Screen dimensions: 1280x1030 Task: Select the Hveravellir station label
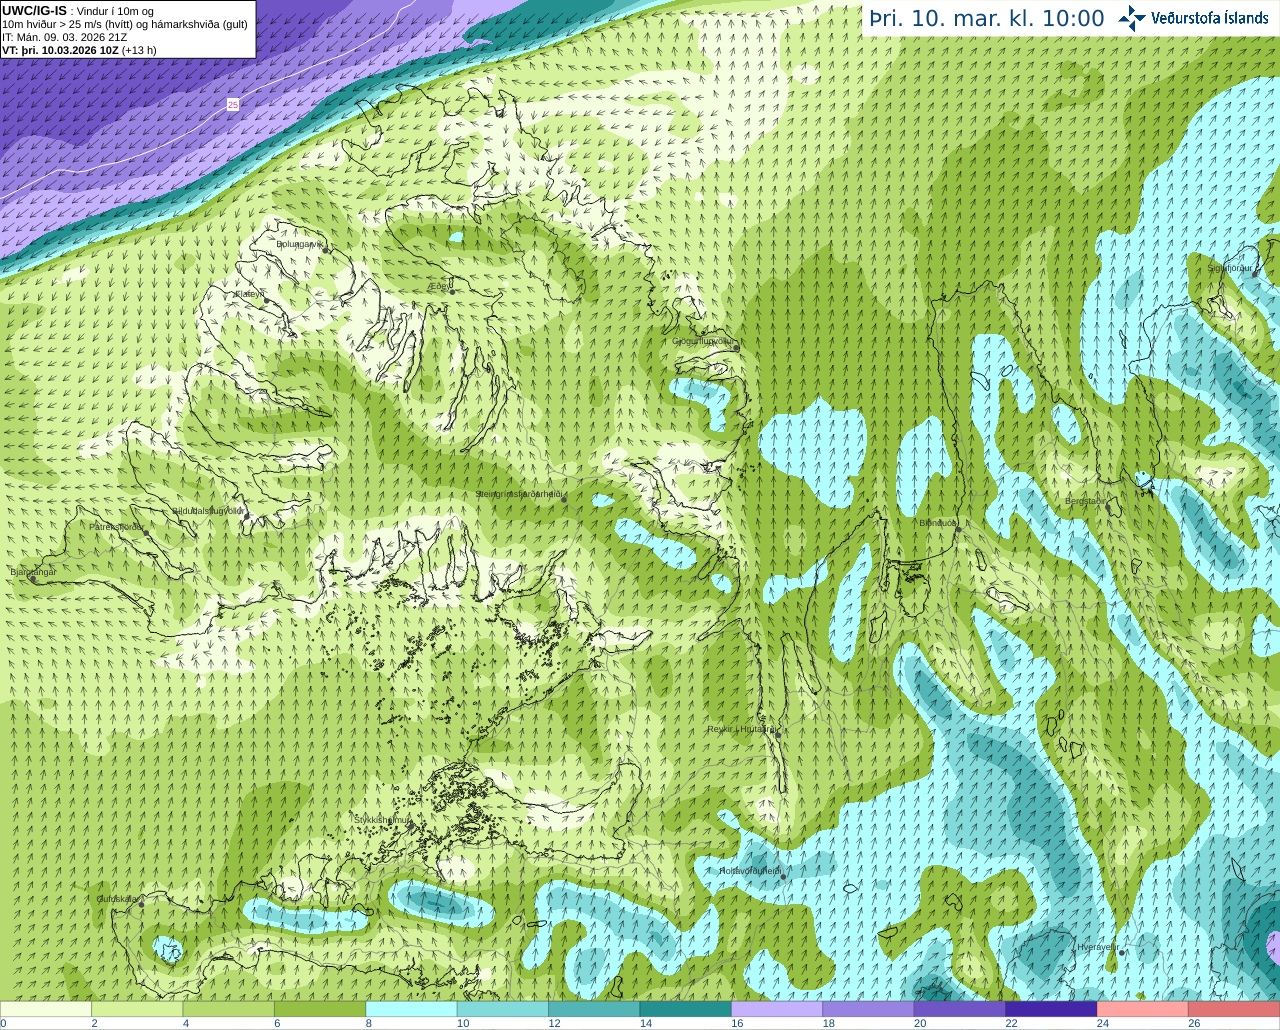pyautogui.click(x=1097, y=946)
